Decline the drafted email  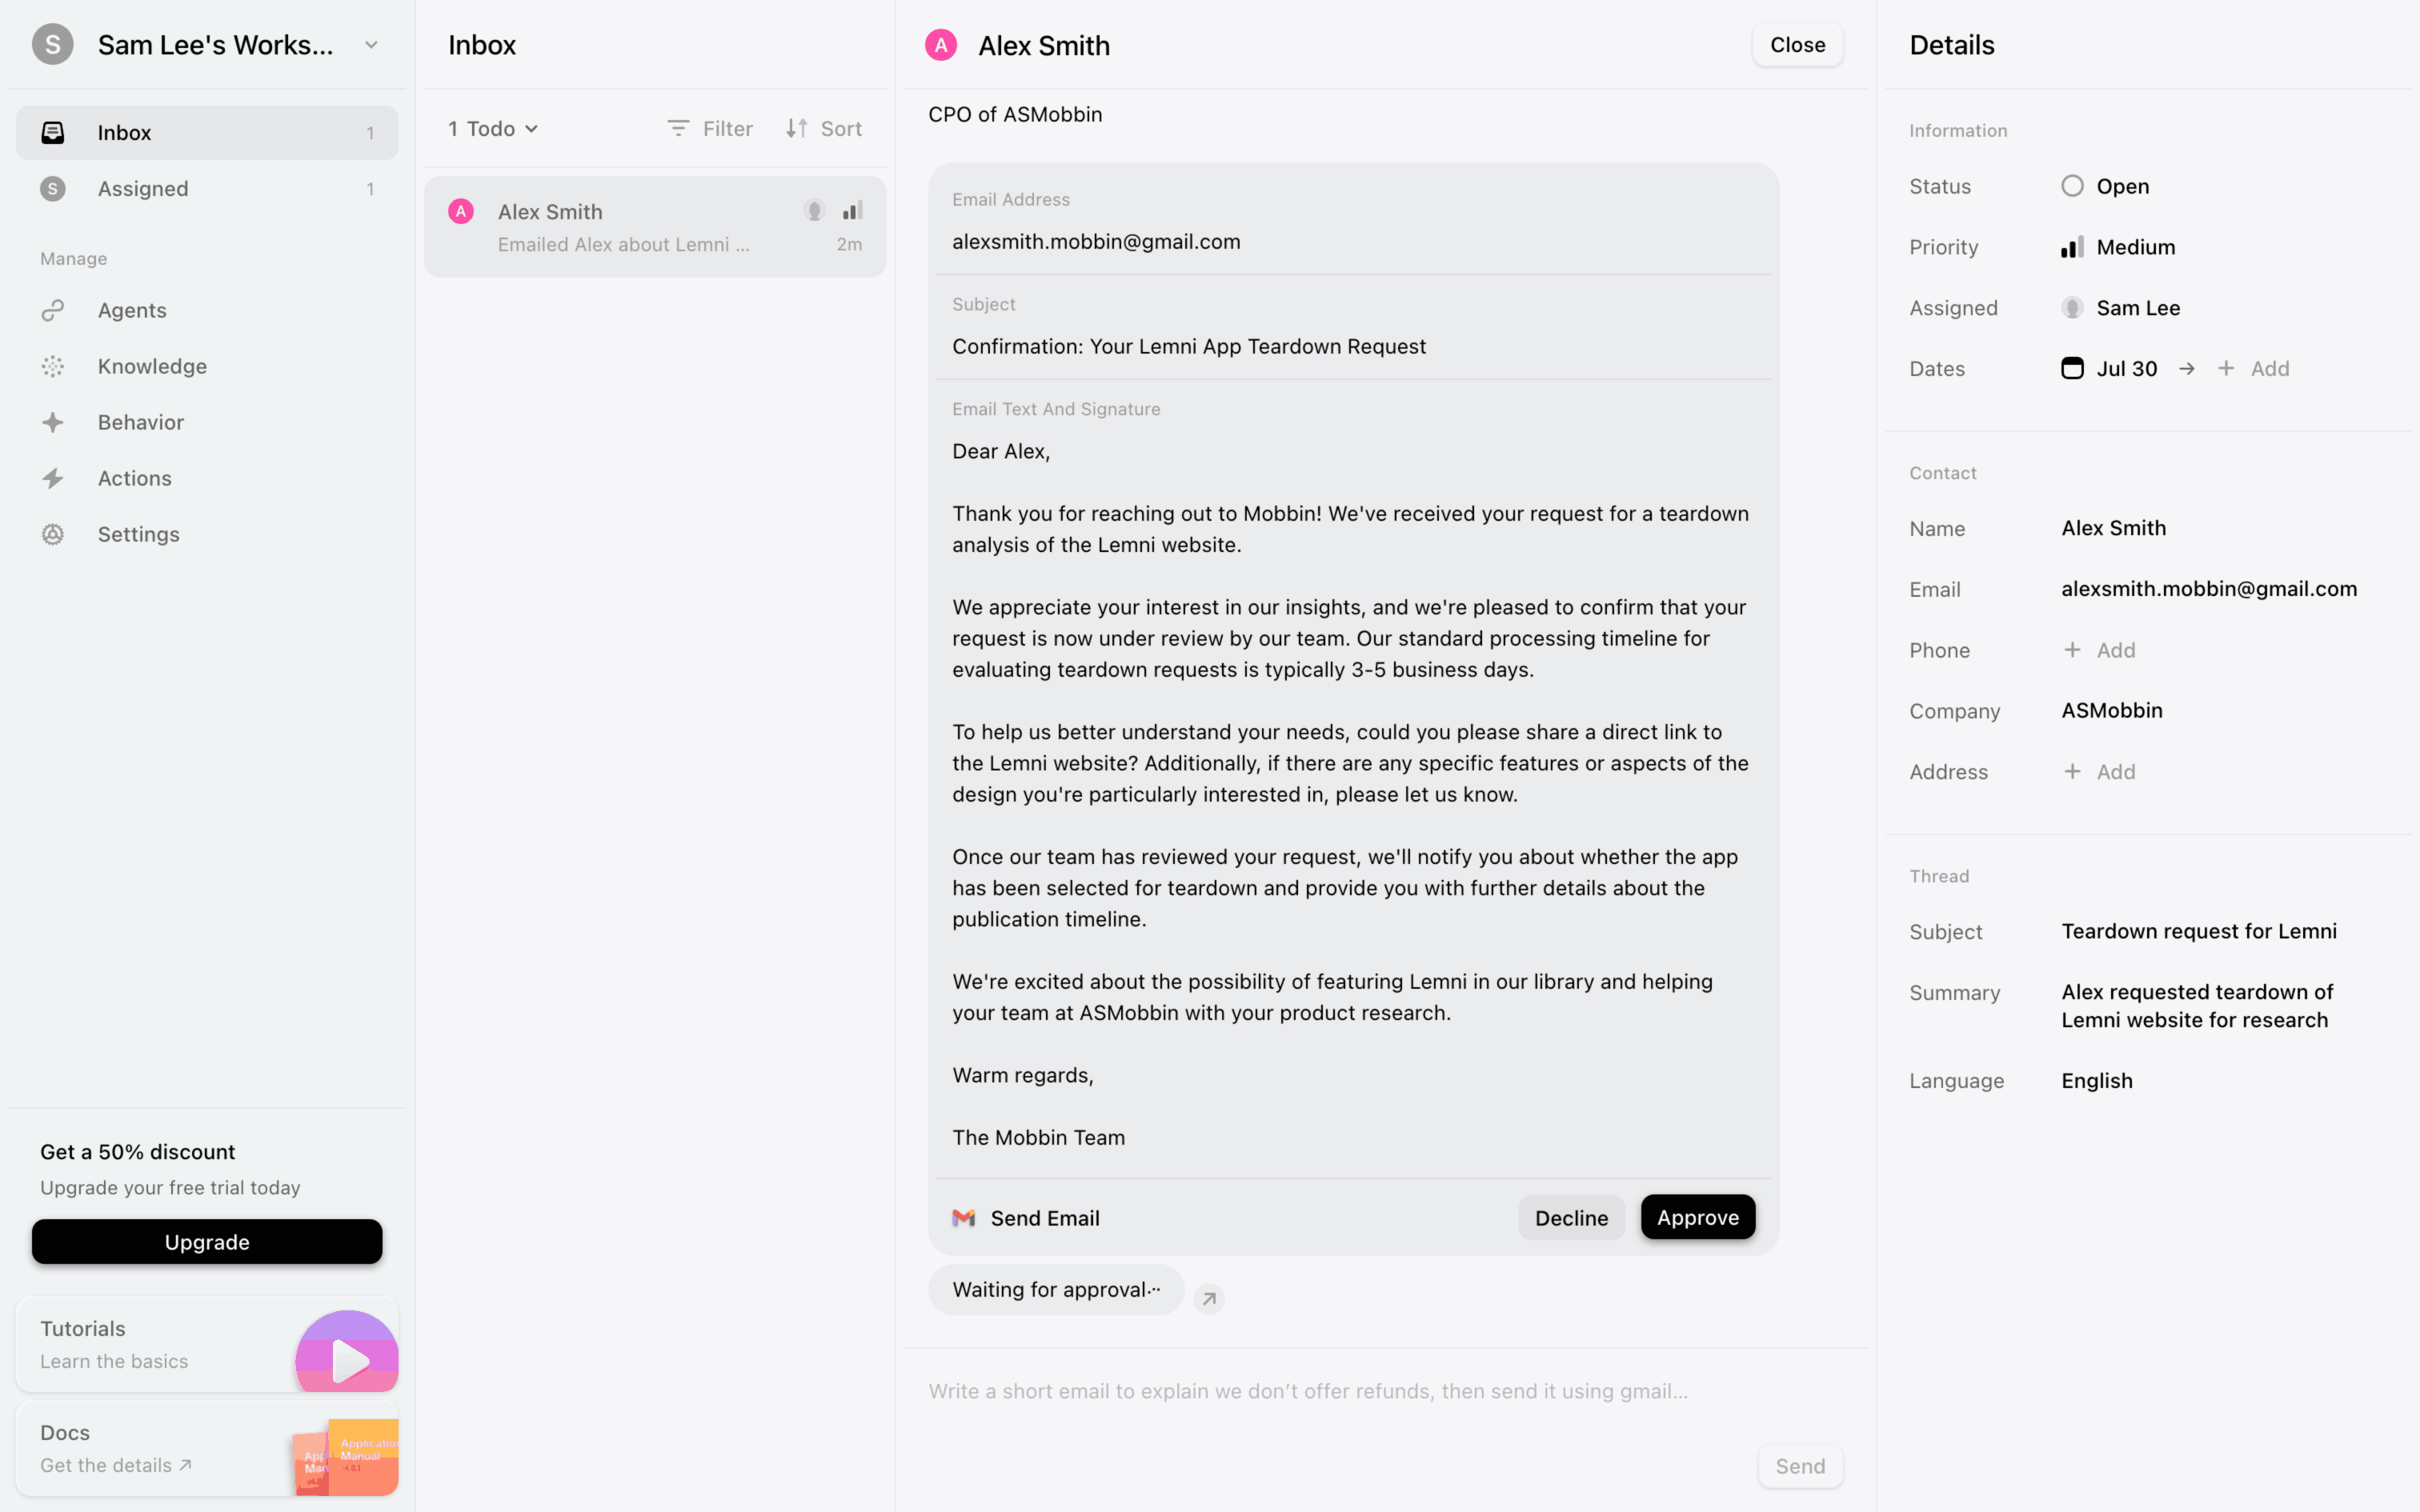pos(1571,1217)
